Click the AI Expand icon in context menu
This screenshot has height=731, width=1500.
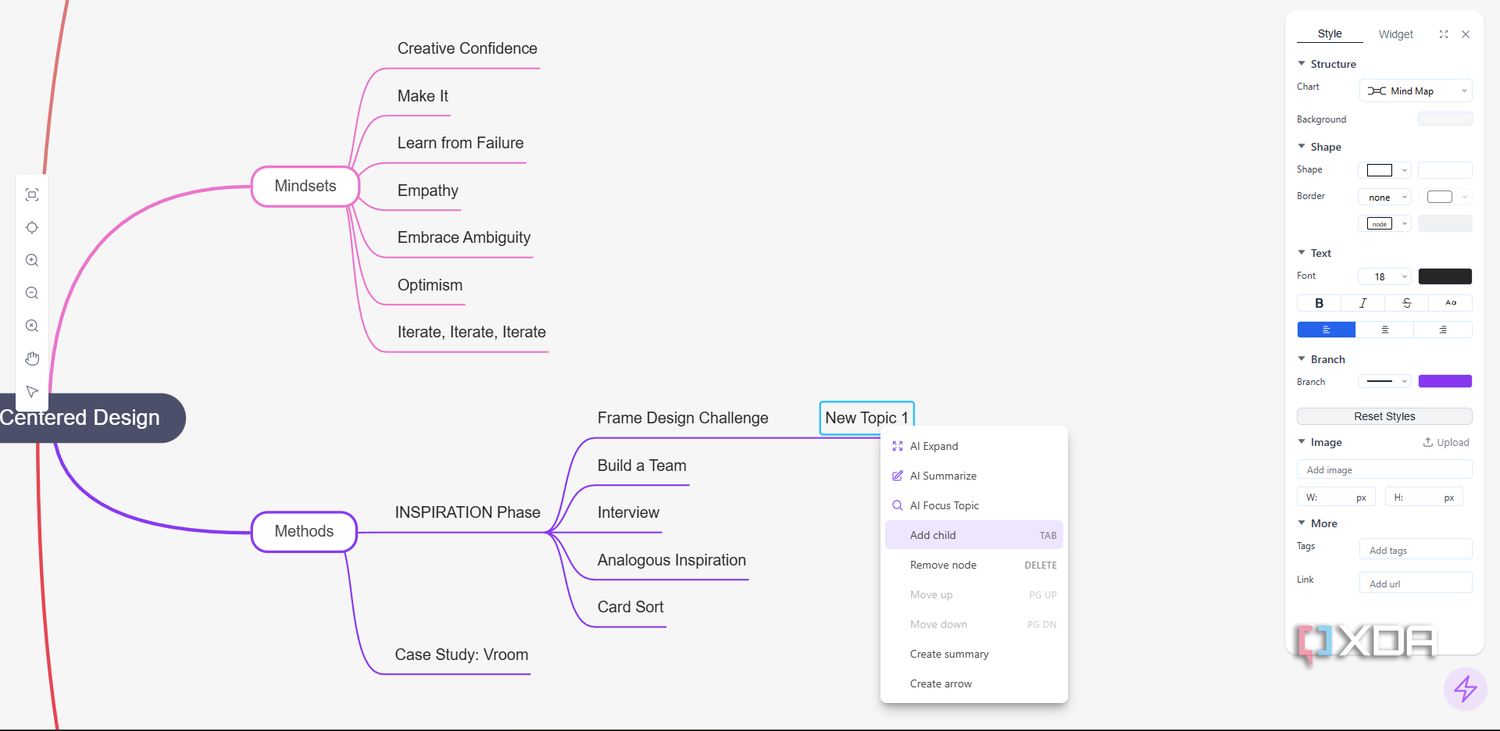click(x=898, y=446)
